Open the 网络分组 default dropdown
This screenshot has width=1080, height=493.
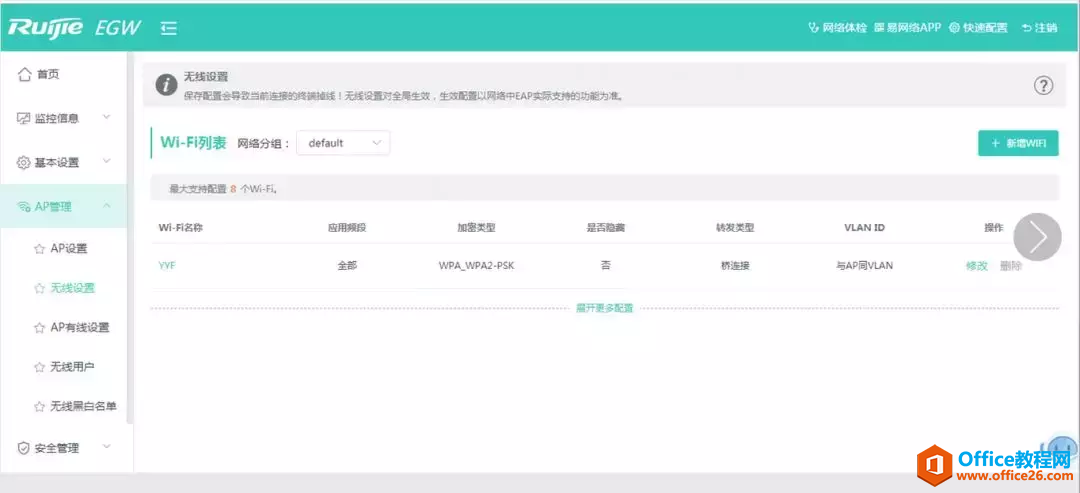(x=343, y=143)
